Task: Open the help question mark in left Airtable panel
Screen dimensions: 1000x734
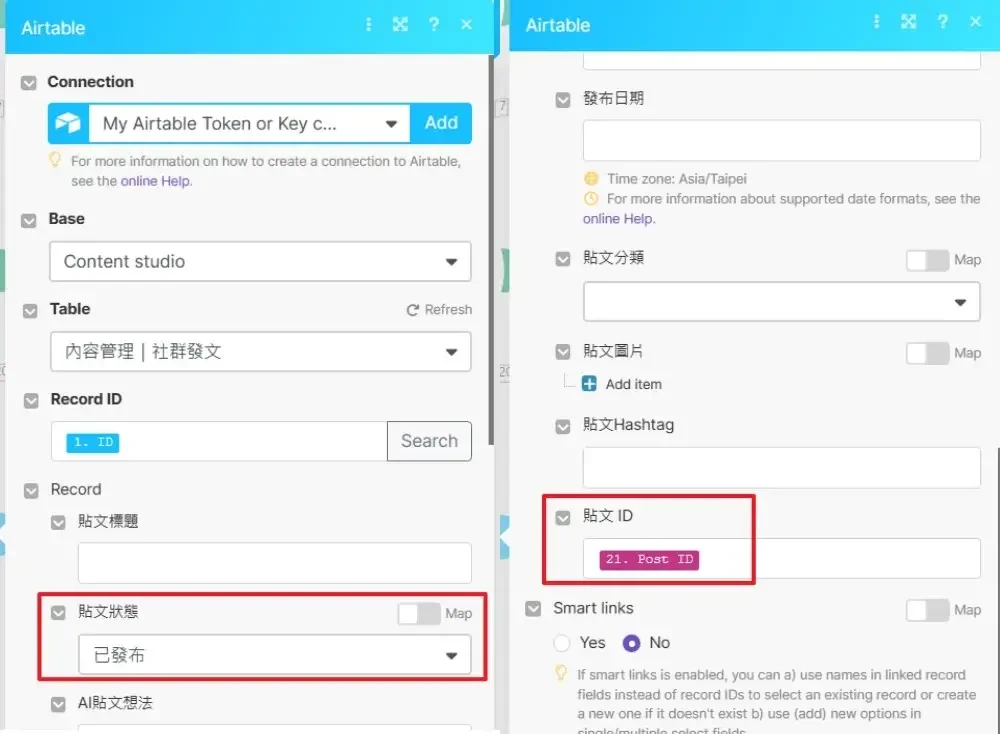Action: coord(434,24)
